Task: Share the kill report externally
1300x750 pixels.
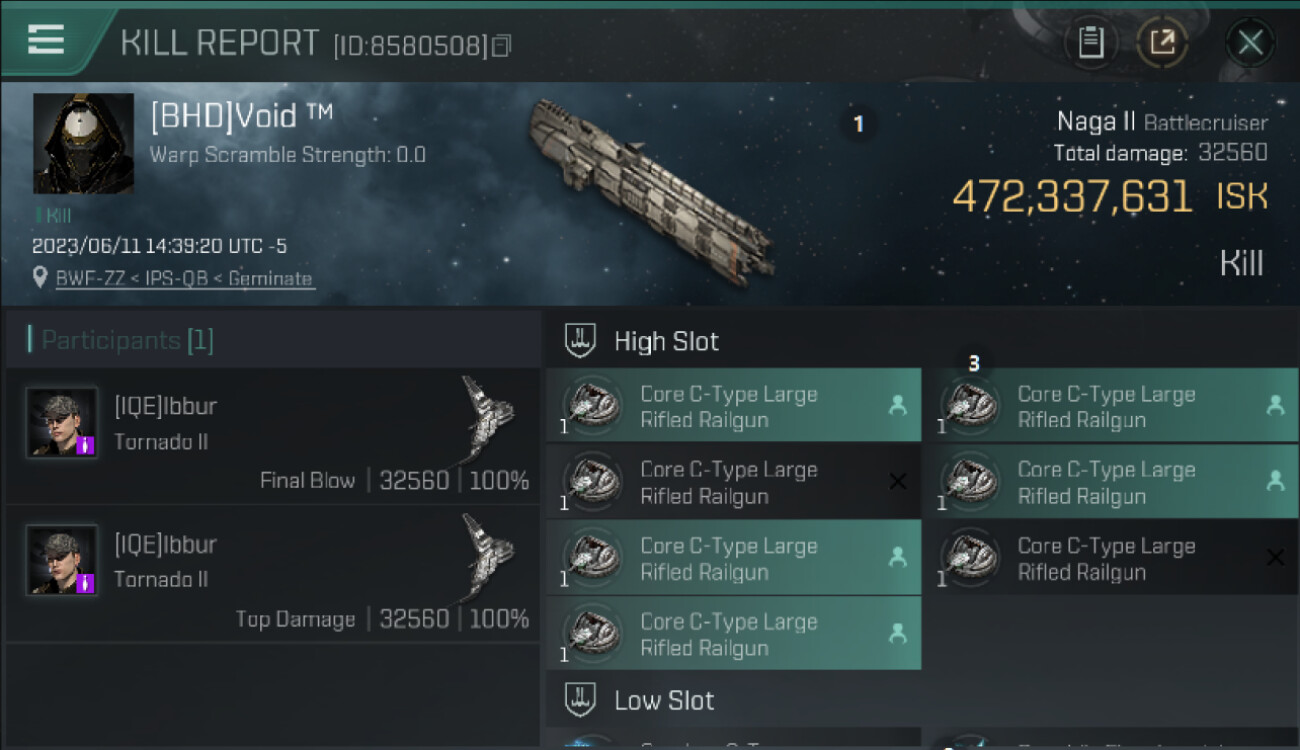Action: (x=1162, y=42)
